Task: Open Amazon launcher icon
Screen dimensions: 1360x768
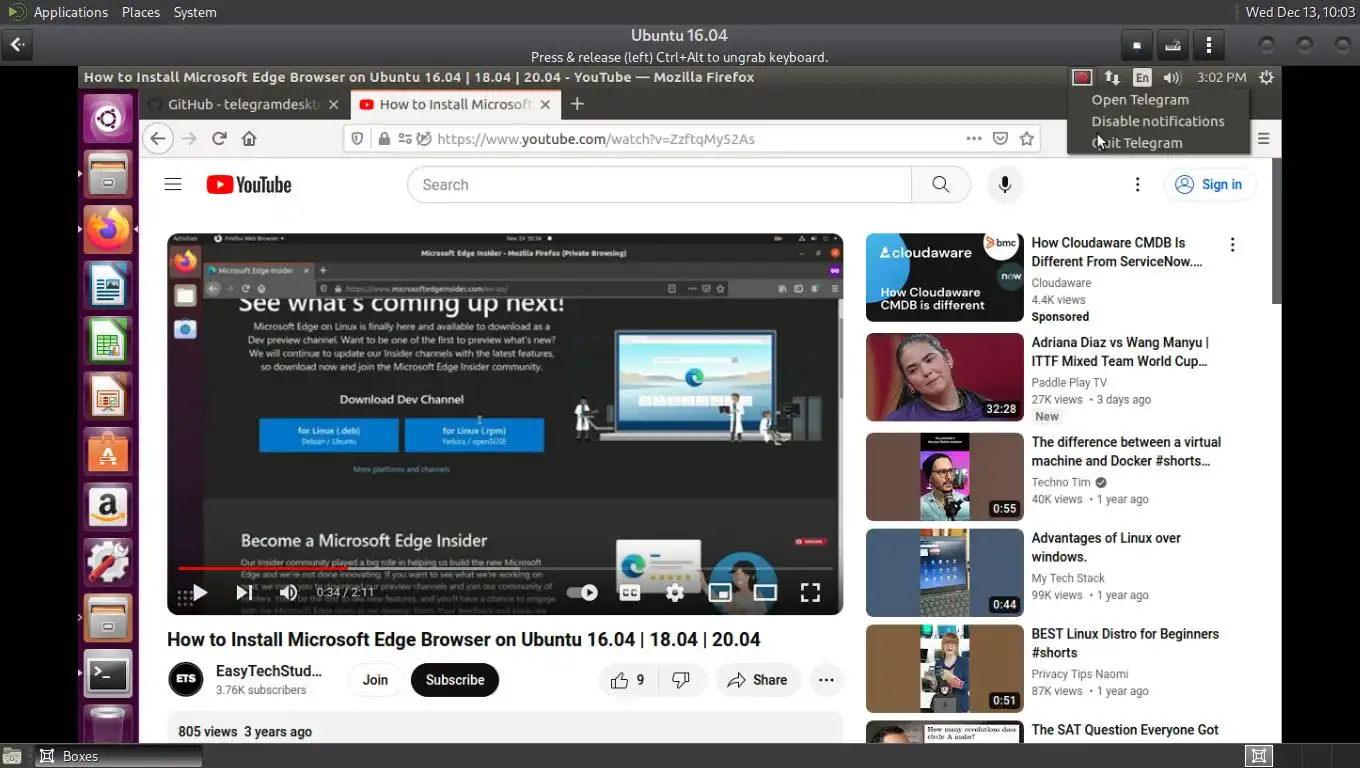Action: click(x=108, y=507)
